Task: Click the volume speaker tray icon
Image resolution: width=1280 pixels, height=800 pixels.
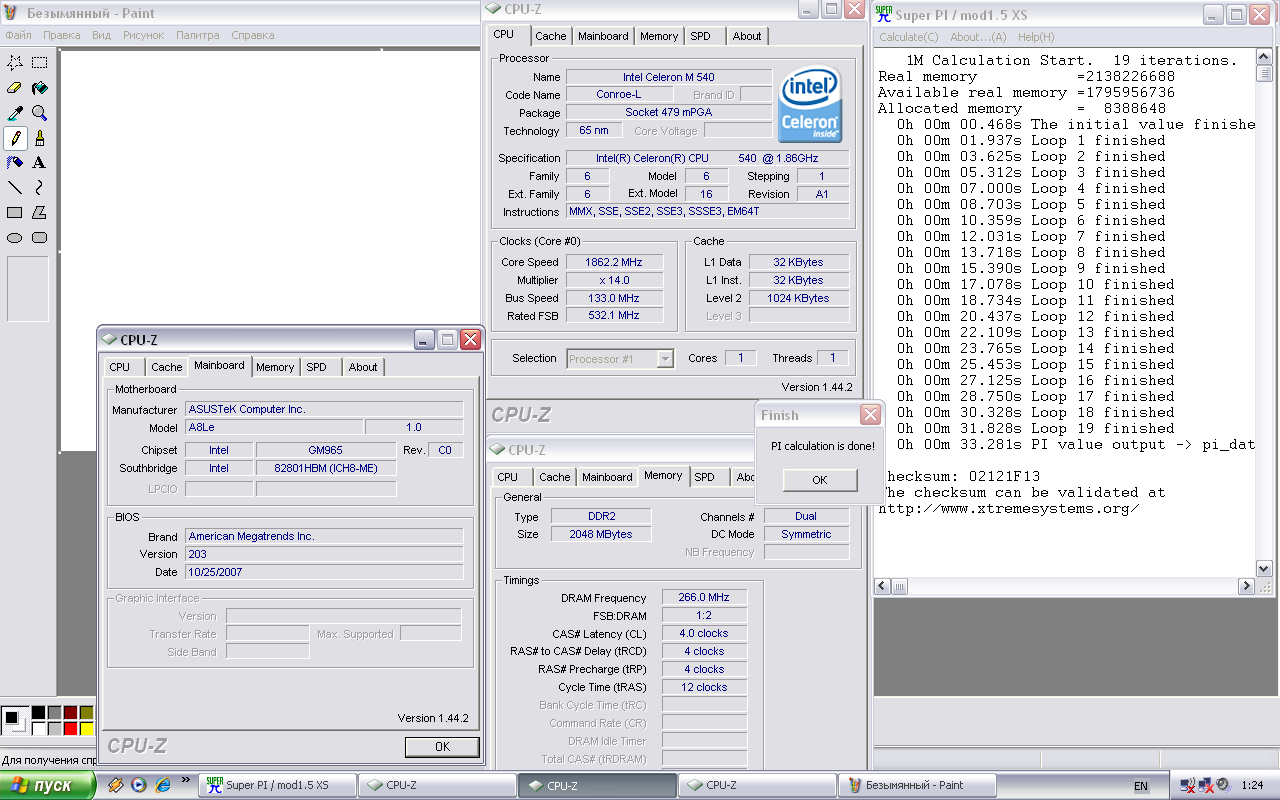Action: tap(1223, 785)
